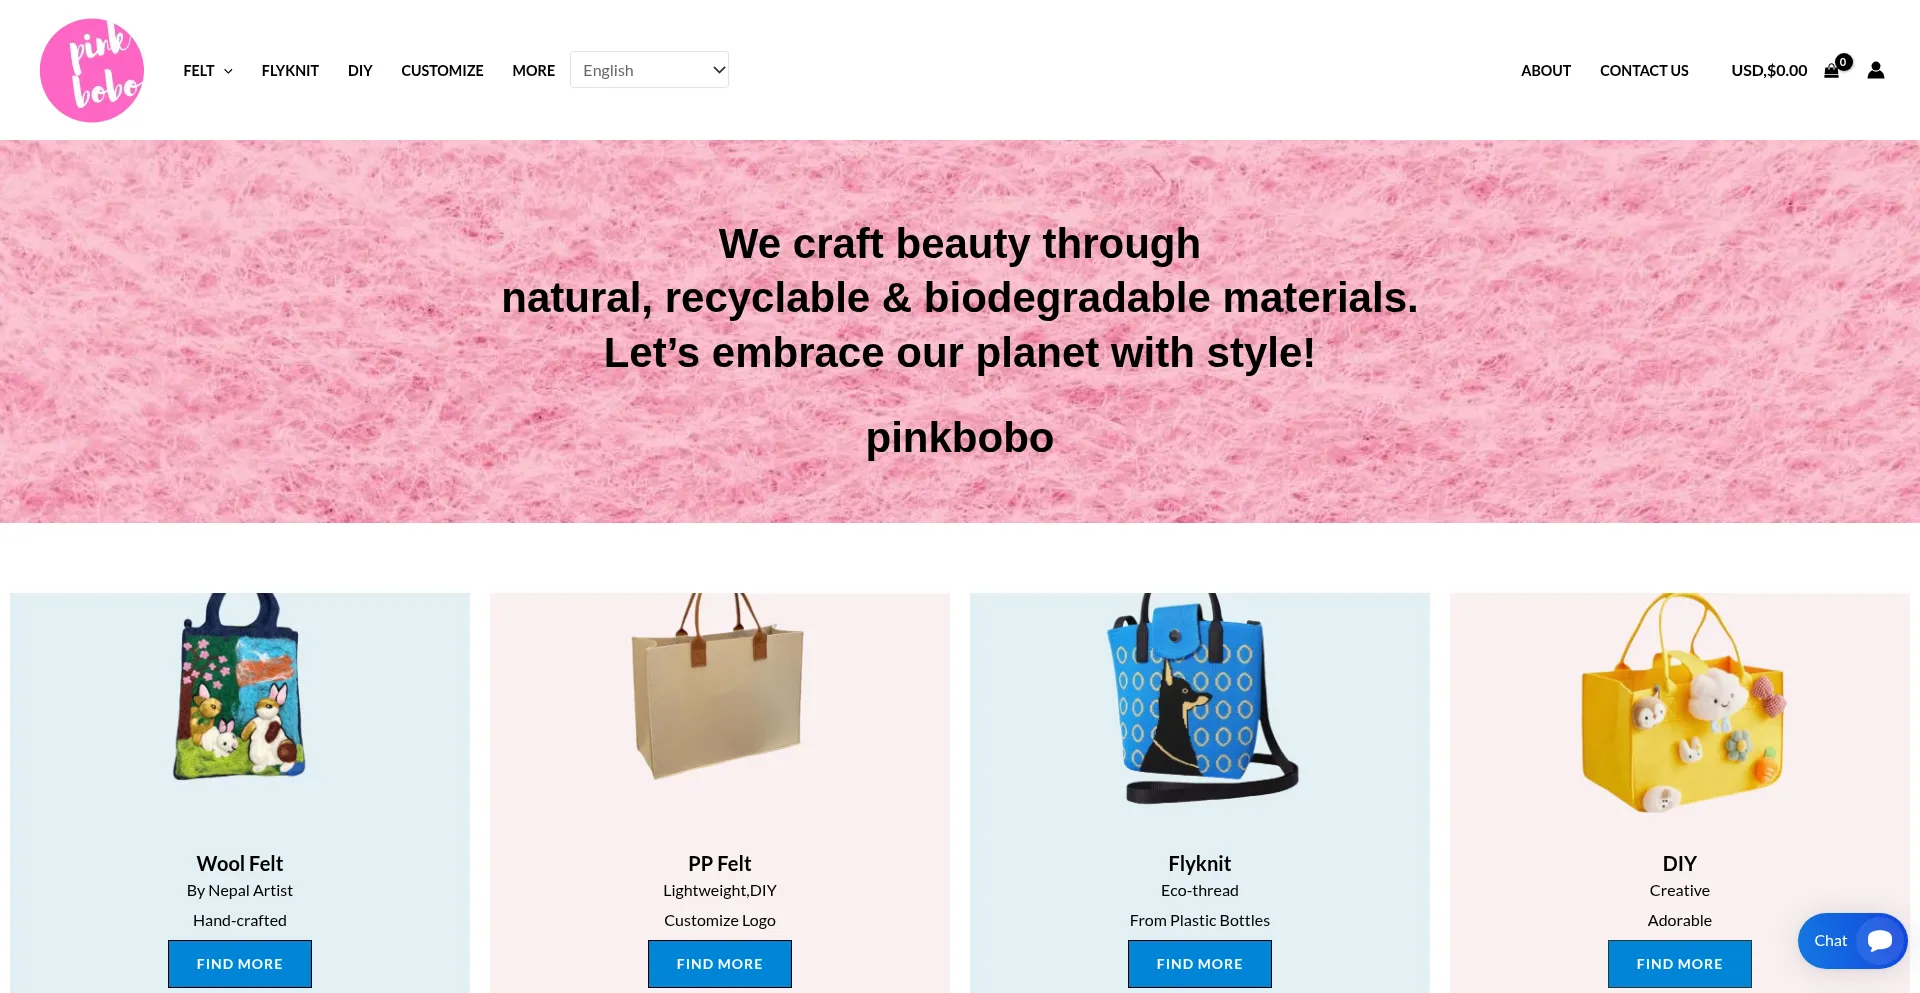1920x993 pixels.
Task: Open the CONTACT US link
Action: coord(1644,70)
